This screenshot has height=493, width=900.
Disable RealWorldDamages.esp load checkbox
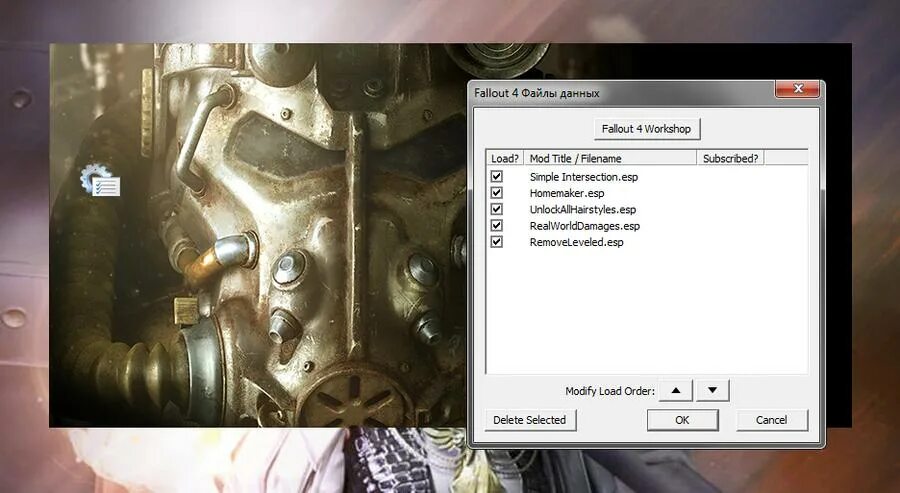click(x=496, y=226)
